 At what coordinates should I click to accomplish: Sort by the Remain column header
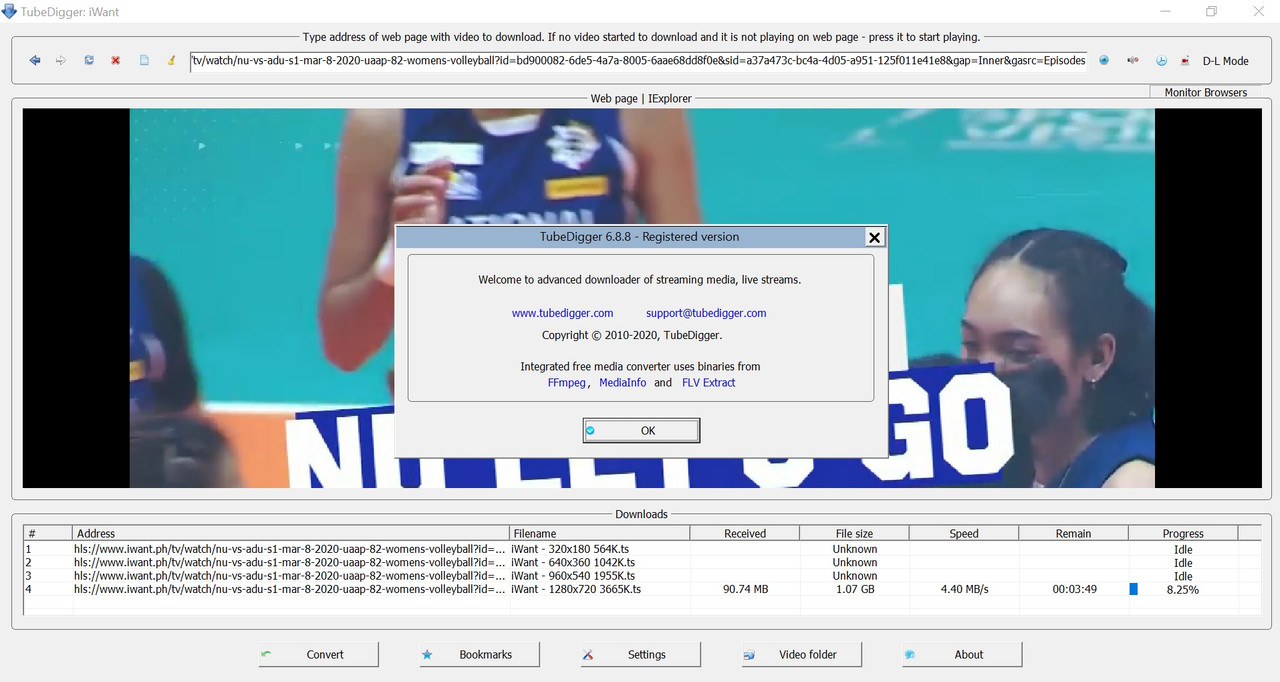point(1073,534)
